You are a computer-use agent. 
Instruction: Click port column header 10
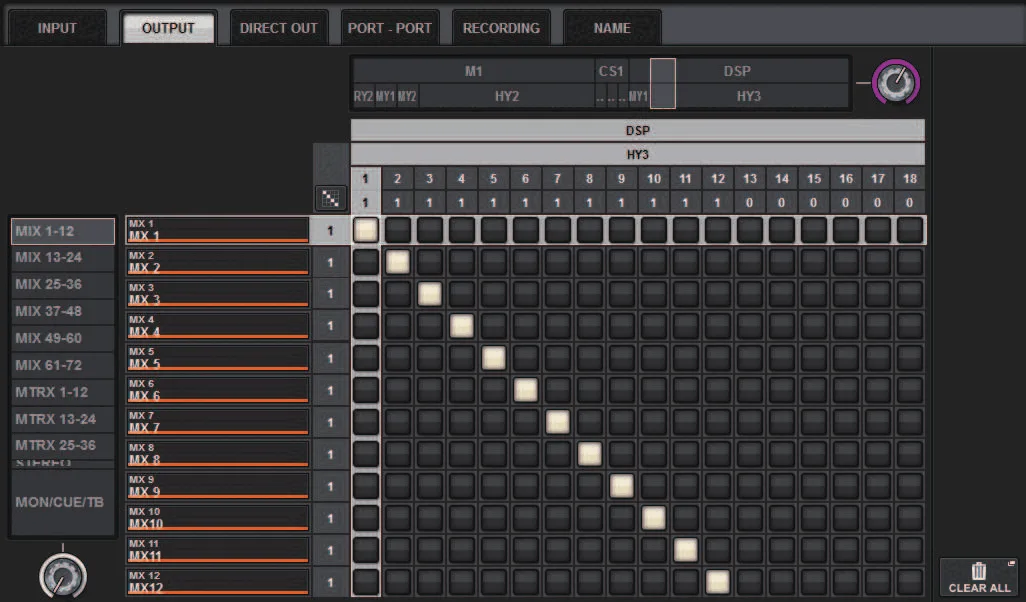[x=654, y=179]
